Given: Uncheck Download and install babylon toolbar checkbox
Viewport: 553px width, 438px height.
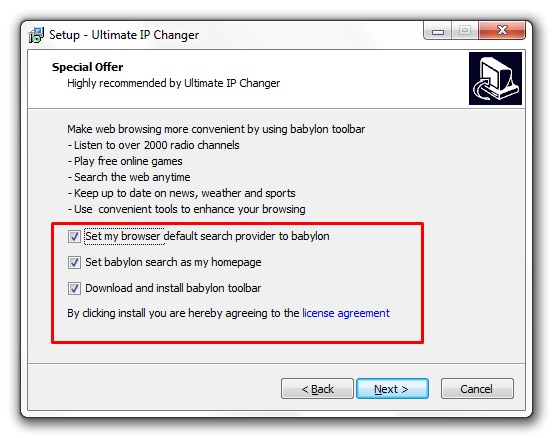Looking at the screenshot, I should point(74,288).
